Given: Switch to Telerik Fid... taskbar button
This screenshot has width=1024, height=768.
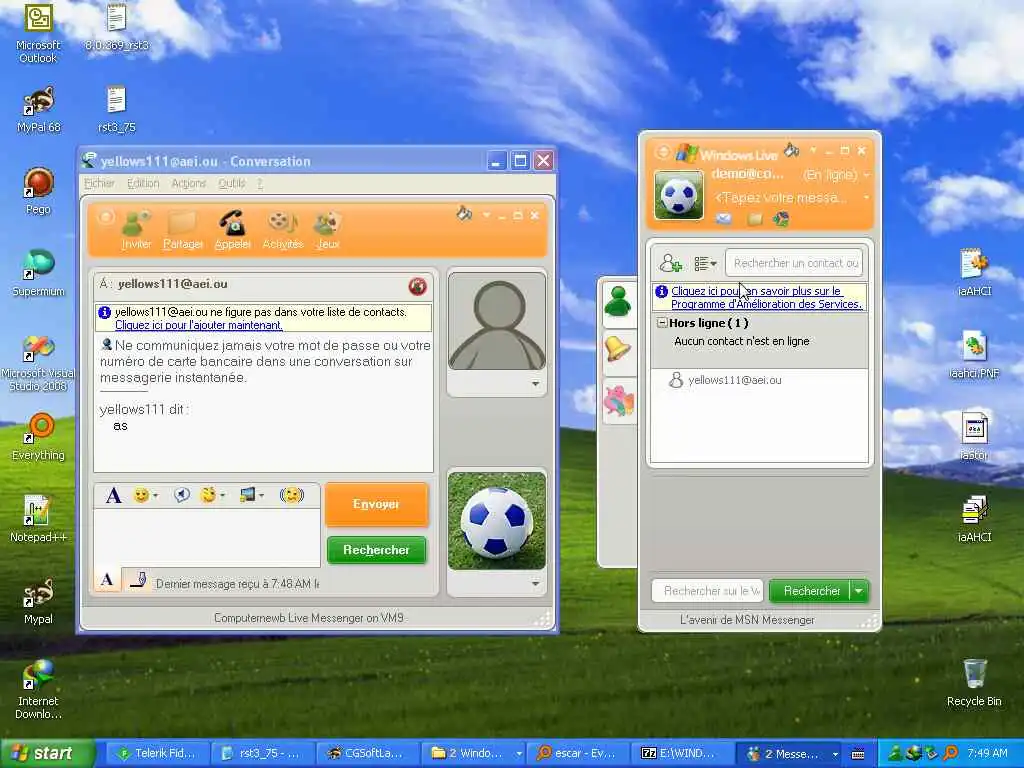Looking at the screenshot, I should point(157,753).
